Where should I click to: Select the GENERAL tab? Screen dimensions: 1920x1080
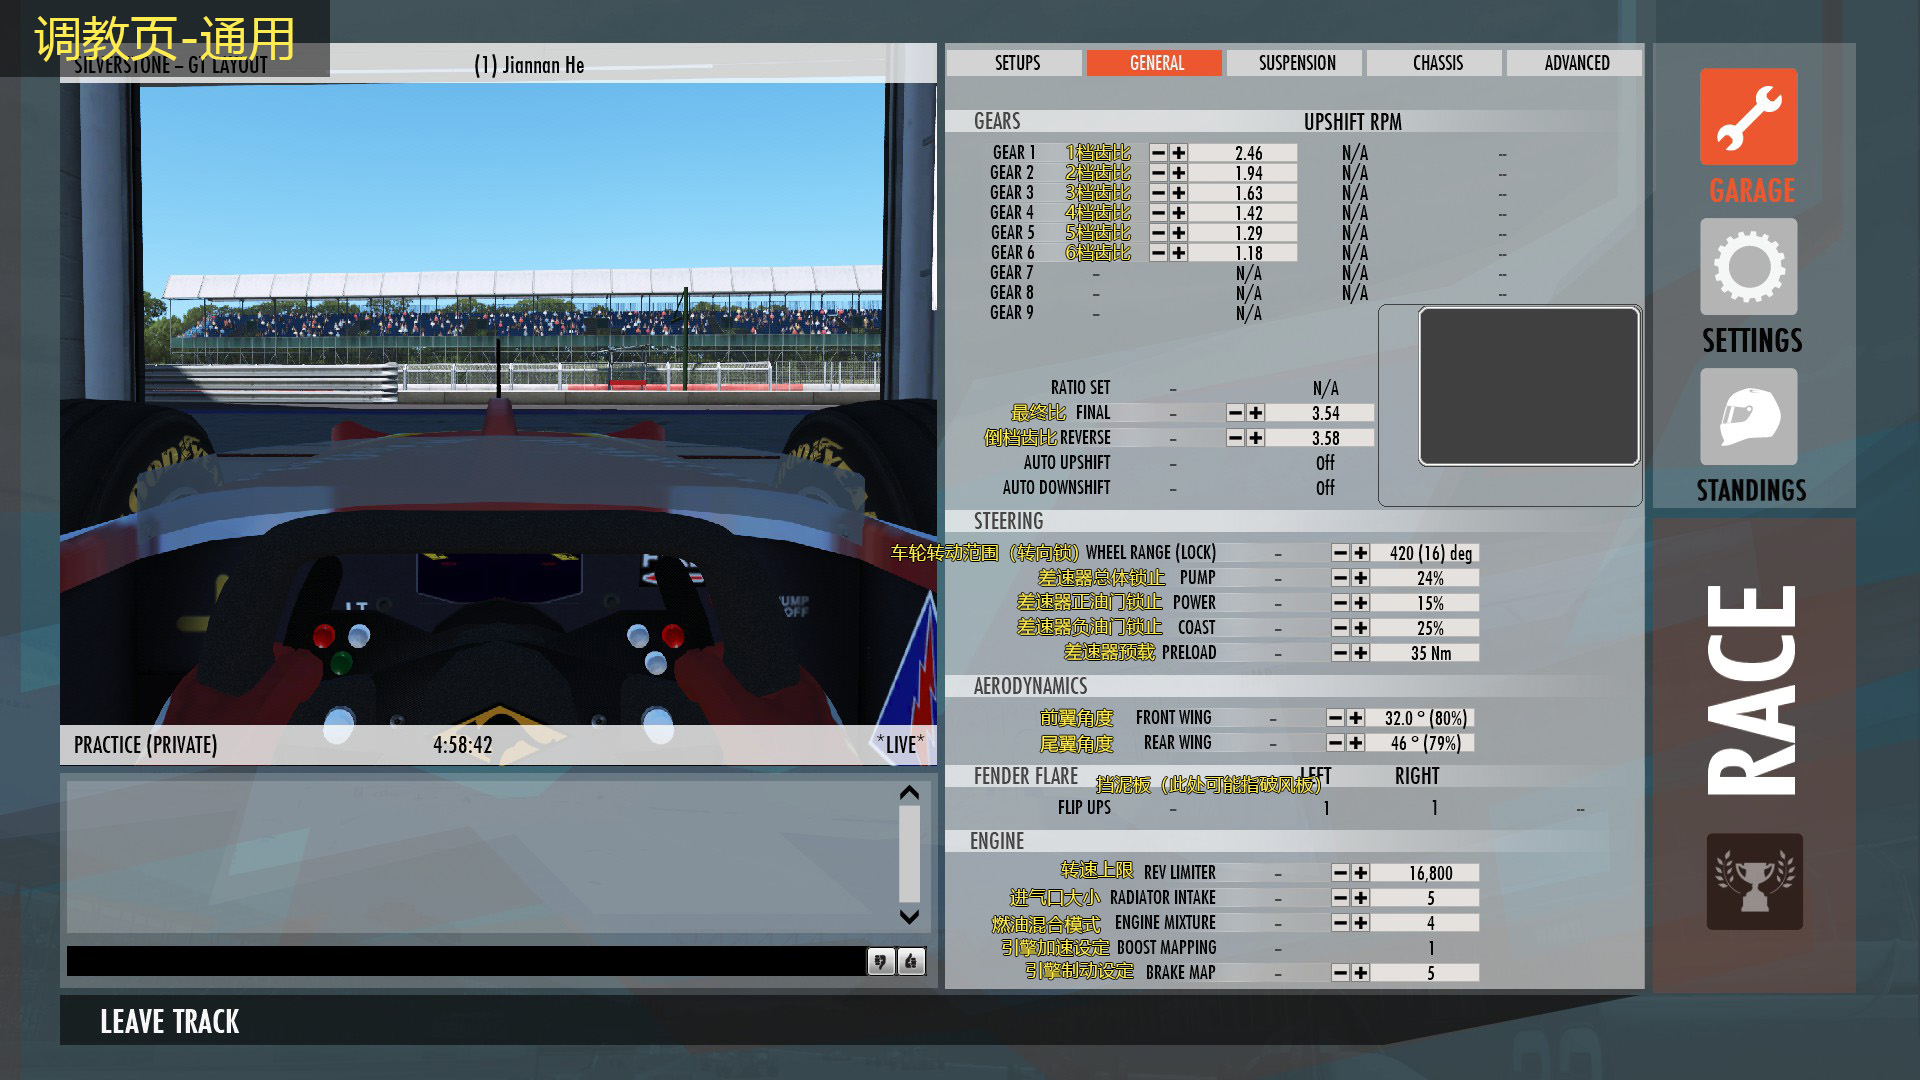[x=1156, y=63]
